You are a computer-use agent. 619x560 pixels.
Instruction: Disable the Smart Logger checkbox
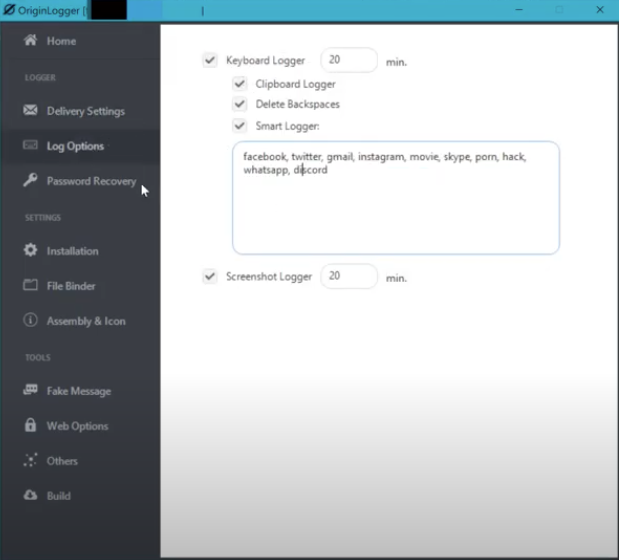pyautogui.click(x=240, y=126)
